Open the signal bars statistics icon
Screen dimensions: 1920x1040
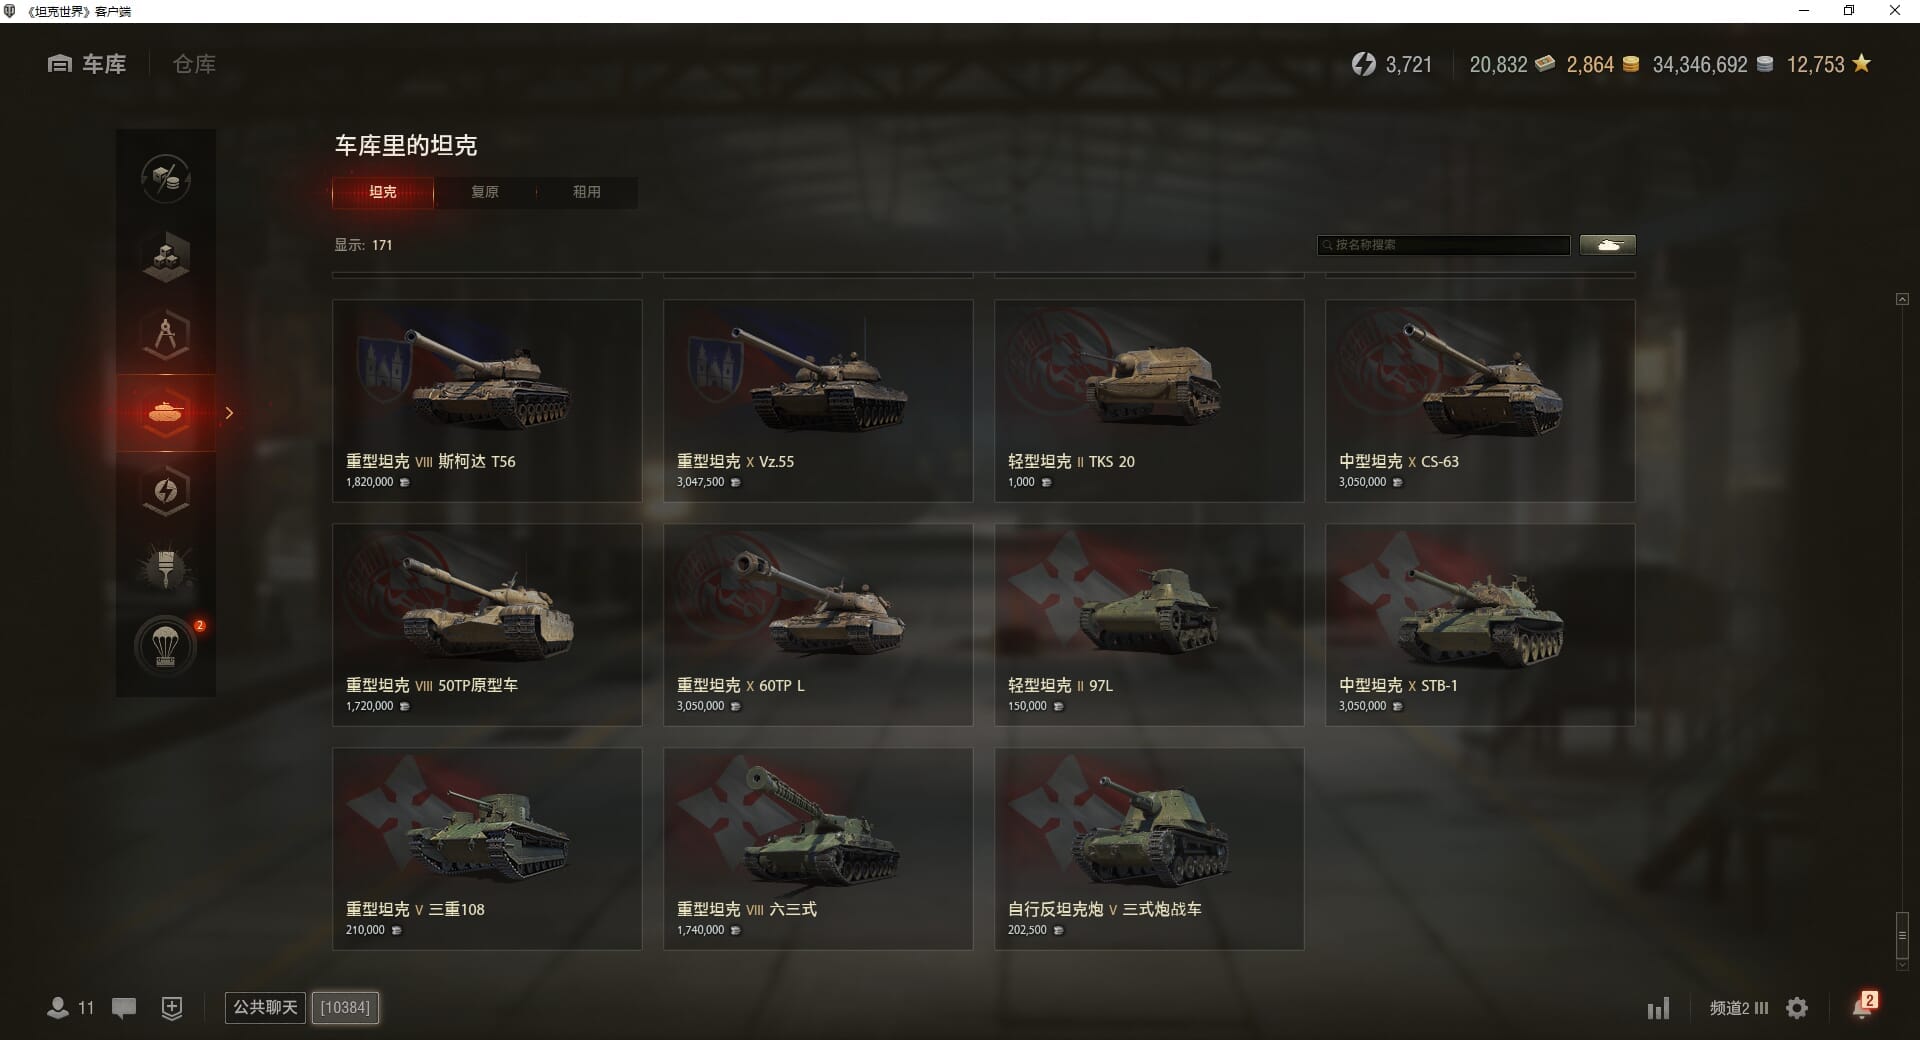point(1658,1008)
